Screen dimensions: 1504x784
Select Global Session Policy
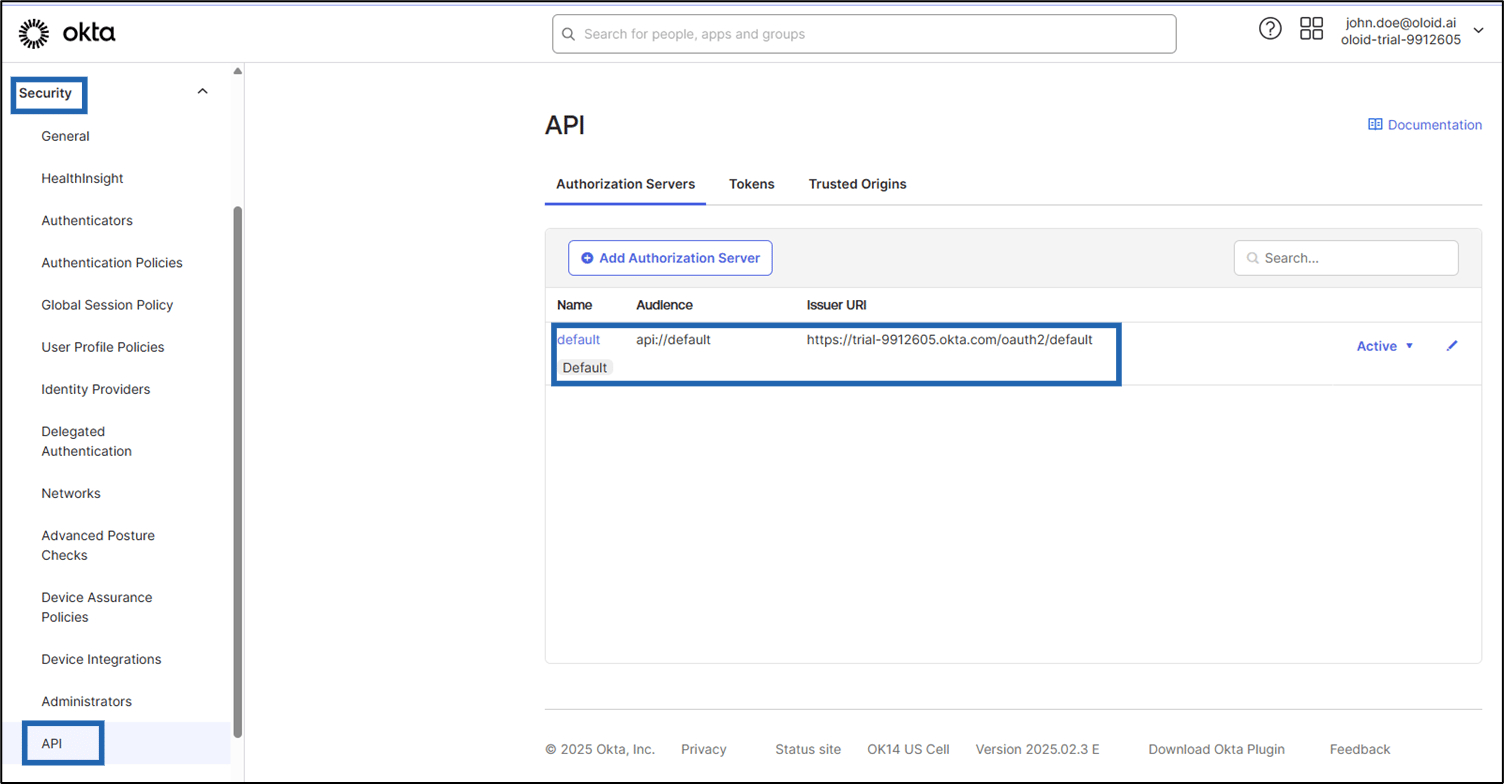click(x=107, y=305)
